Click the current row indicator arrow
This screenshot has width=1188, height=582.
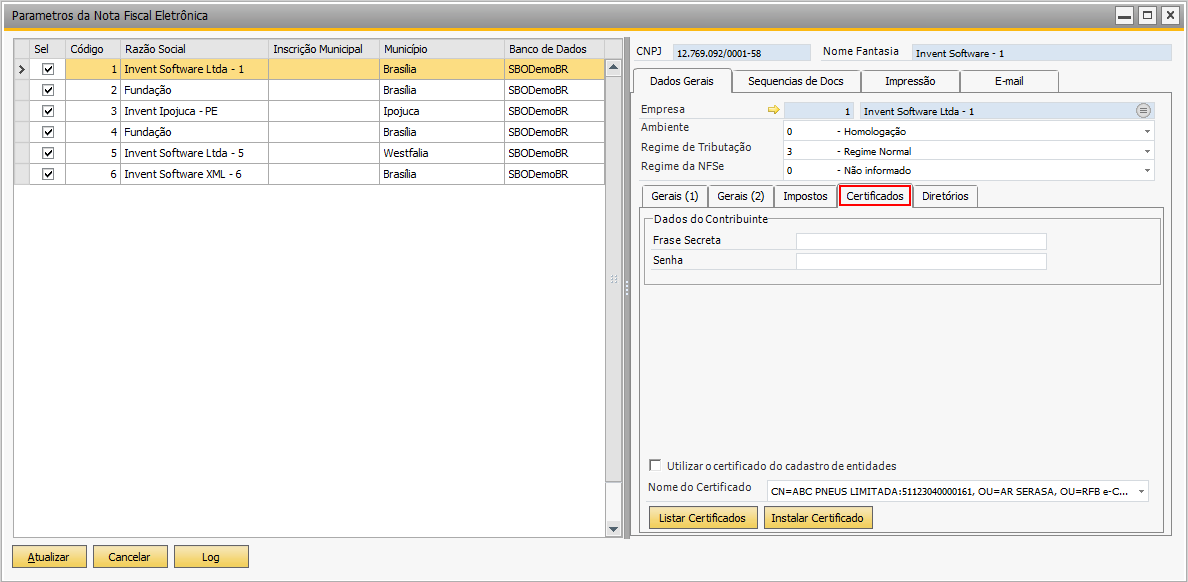click(x=21, y=69)
